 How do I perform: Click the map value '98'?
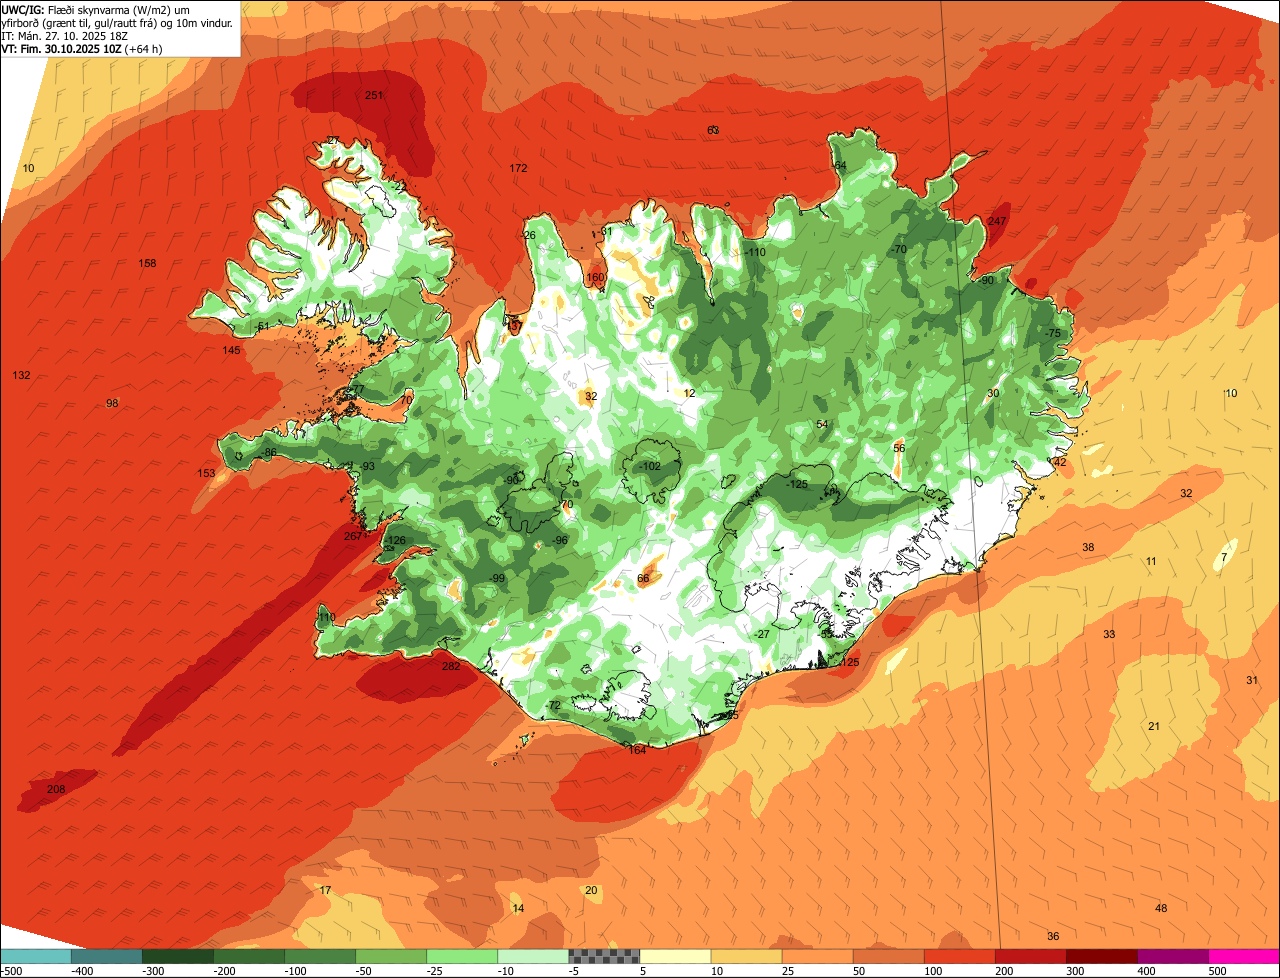click(x=112, y=403)
